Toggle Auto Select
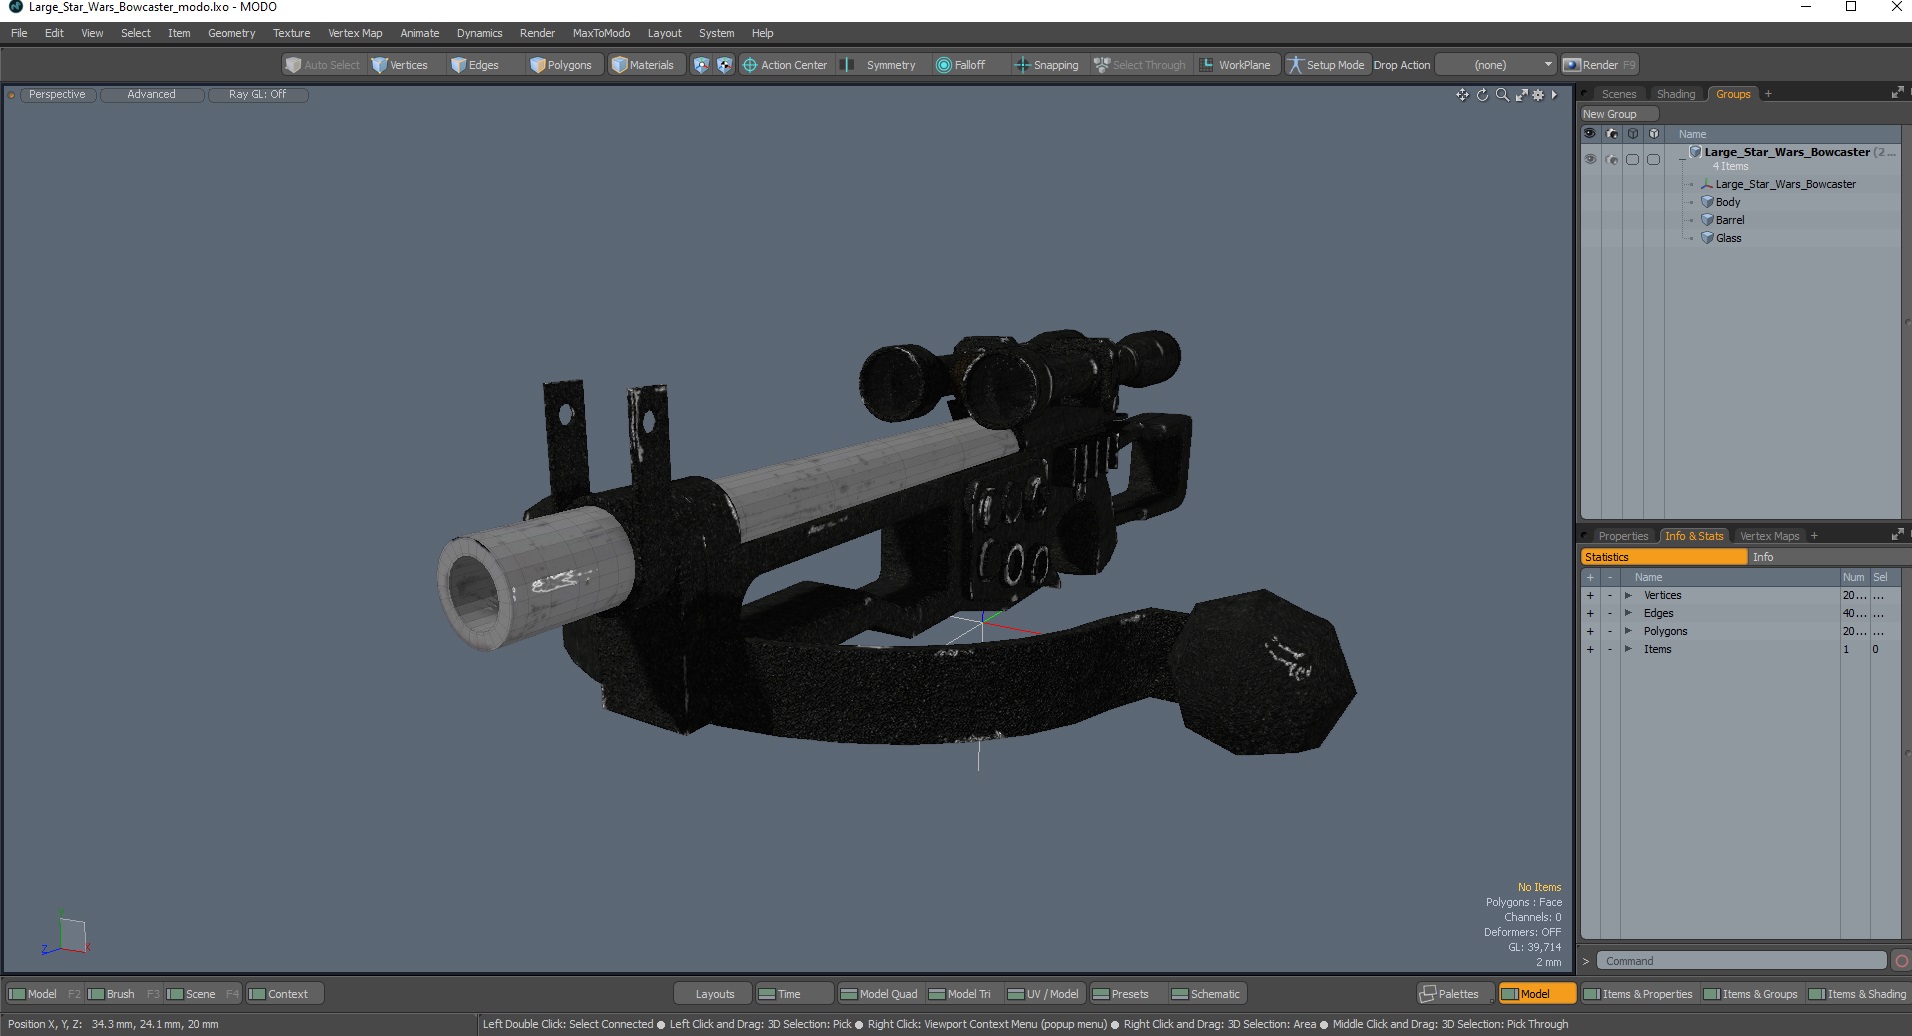The image size is (1912, 1036). coord(322,65)
